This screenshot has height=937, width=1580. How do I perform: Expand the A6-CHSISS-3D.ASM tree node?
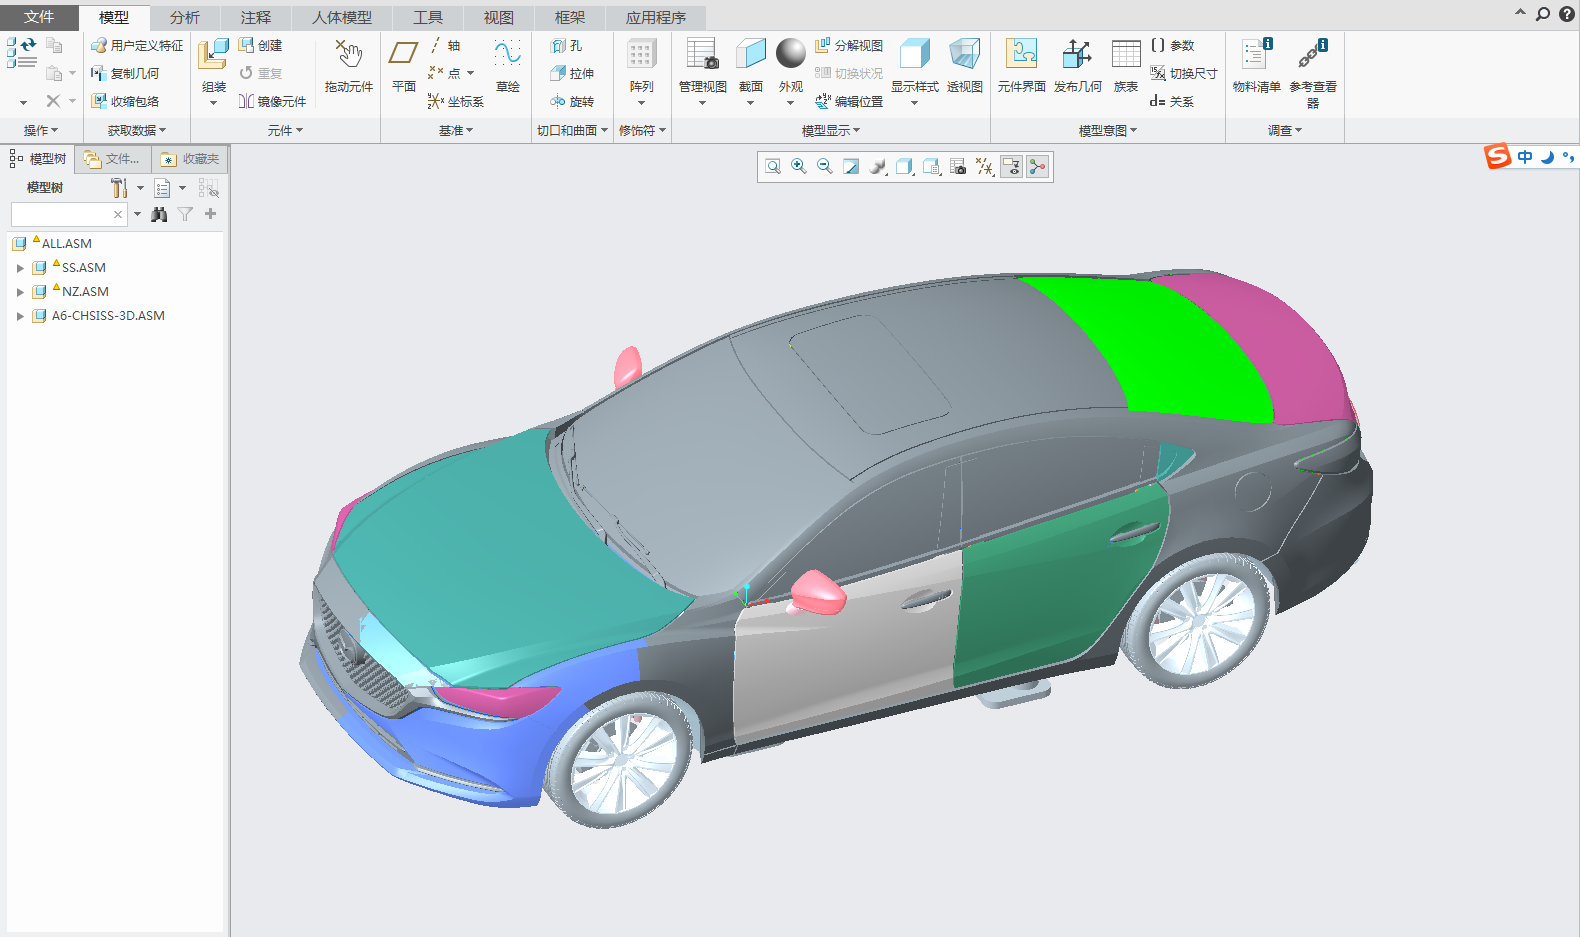point(20,316)
